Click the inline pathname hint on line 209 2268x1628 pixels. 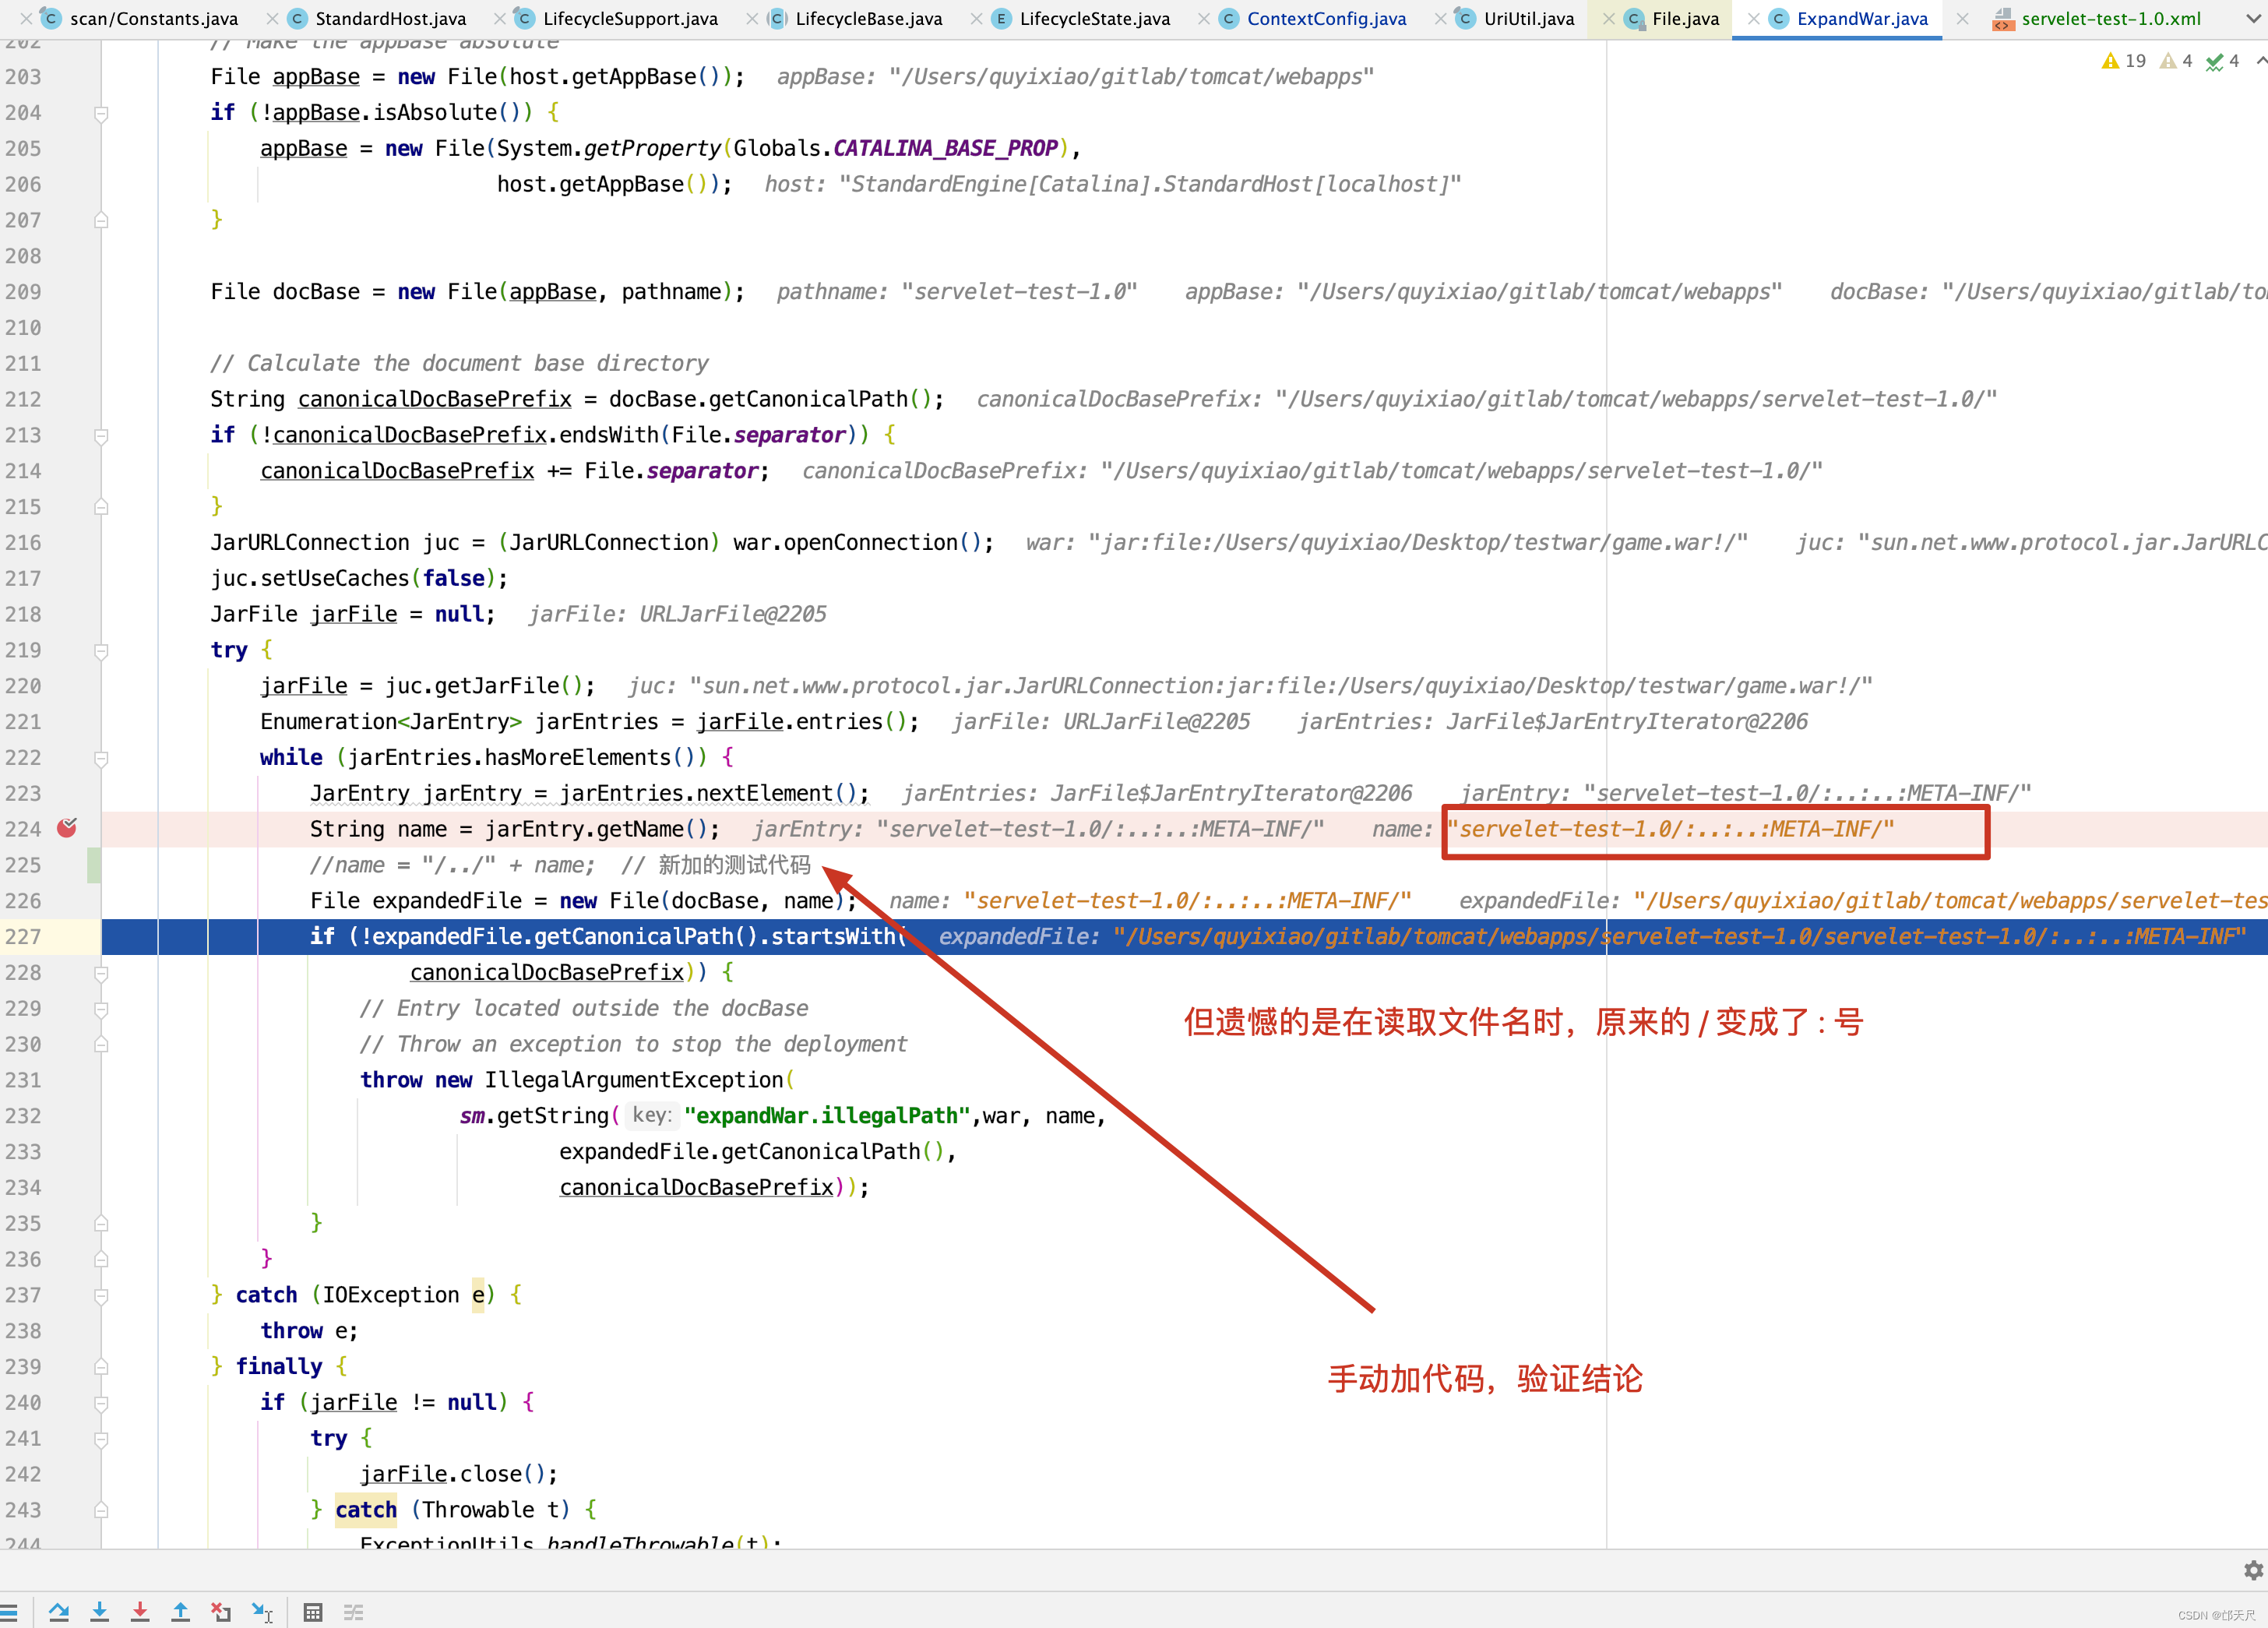pyautogui.click(x=957, y=292)
